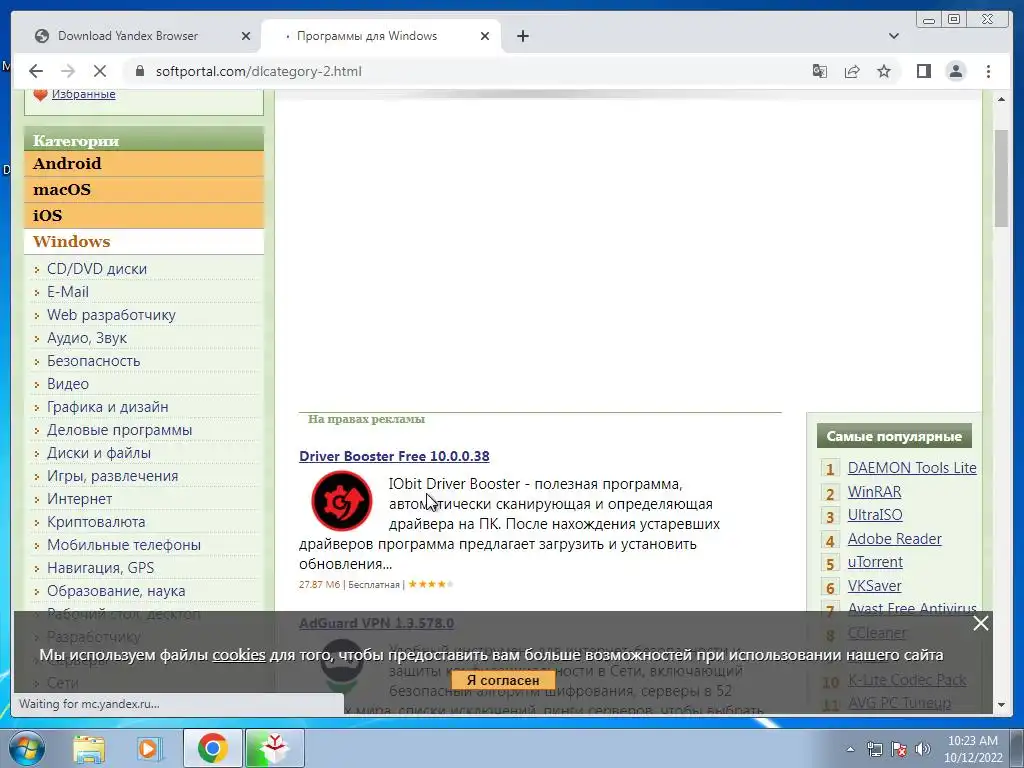Open Мобильные телефоны subcategory

tap(124, 545)
